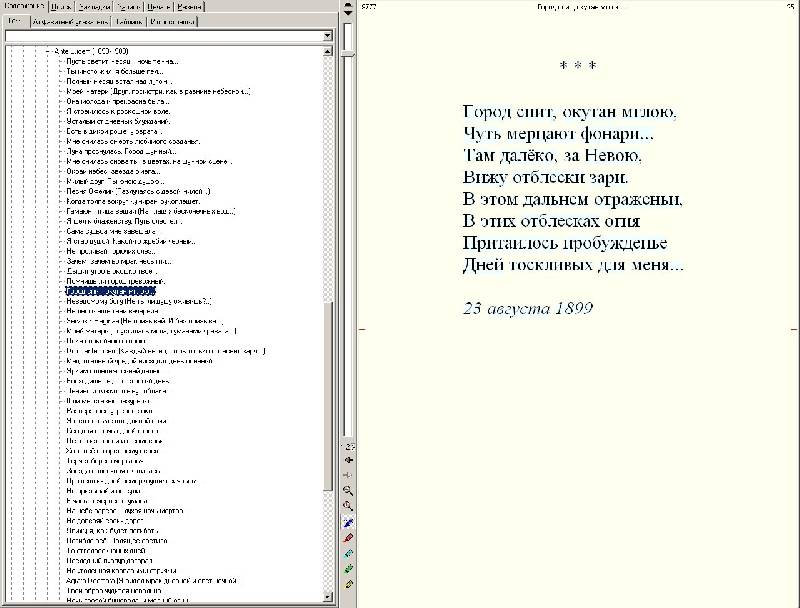Open the Иллюстрации sub-tab
This screenshot has width=800, height=608.
[172, 21]
